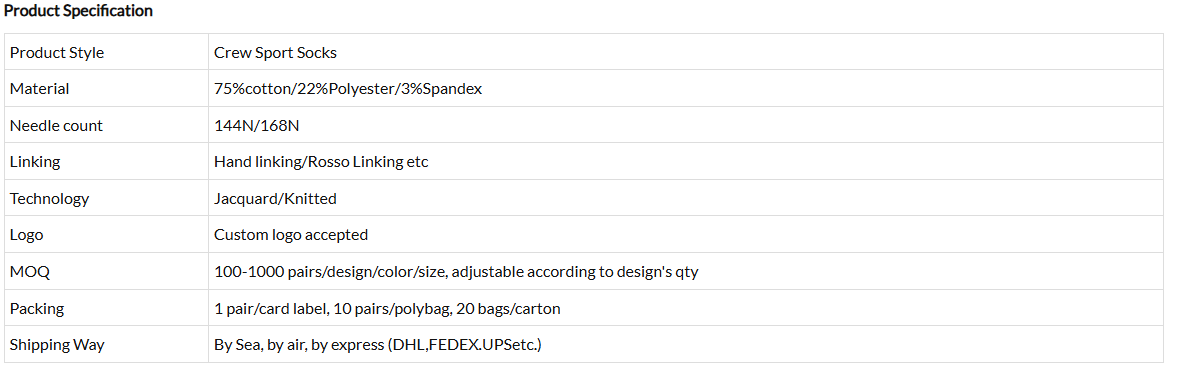
Task: Select the MOQ label cell
Action: click(106, 271)
